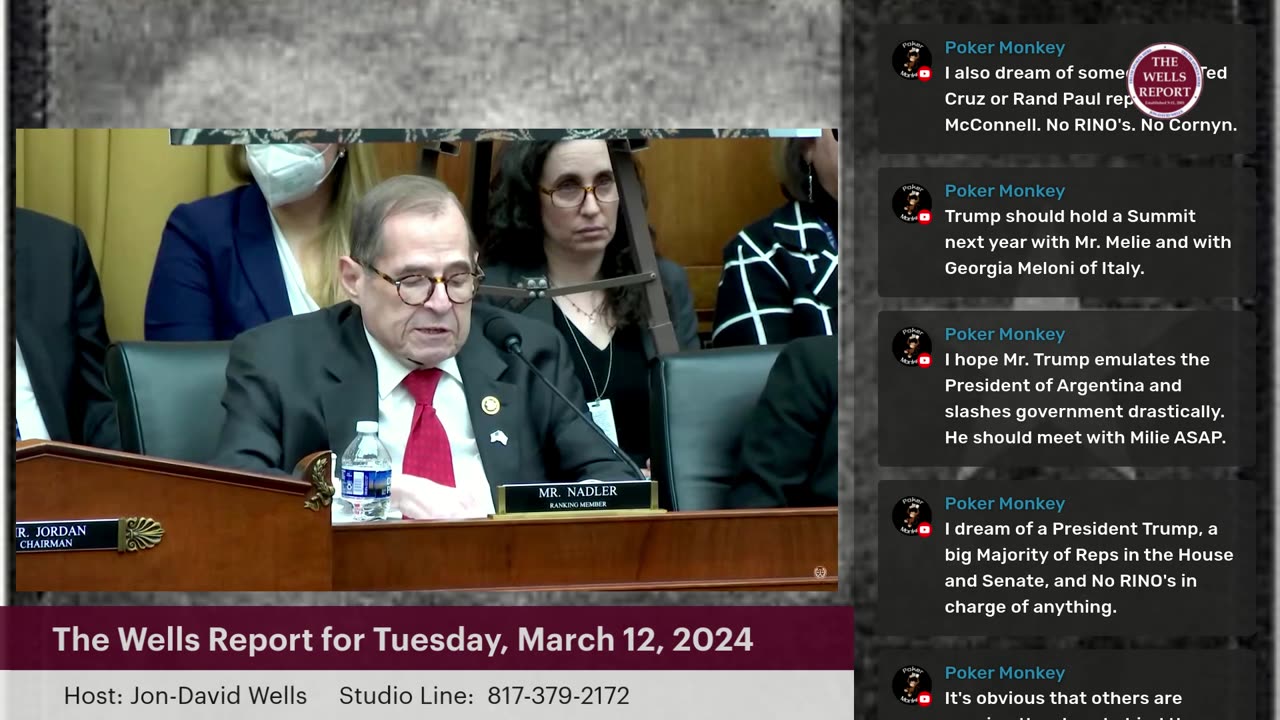Click Poker Monkey avatar beside the Argentina message
The height and width of the screenshot is (720, 1280).
pos(912,347)
